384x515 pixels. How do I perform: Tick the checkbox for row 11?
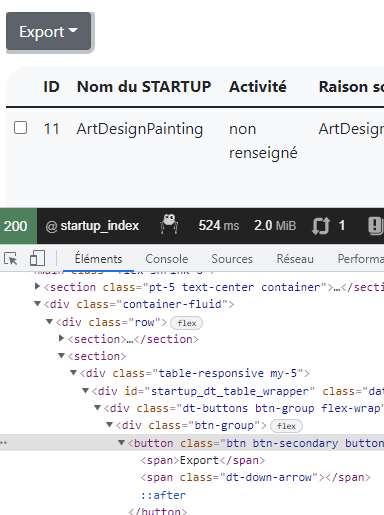pos(20,127)
